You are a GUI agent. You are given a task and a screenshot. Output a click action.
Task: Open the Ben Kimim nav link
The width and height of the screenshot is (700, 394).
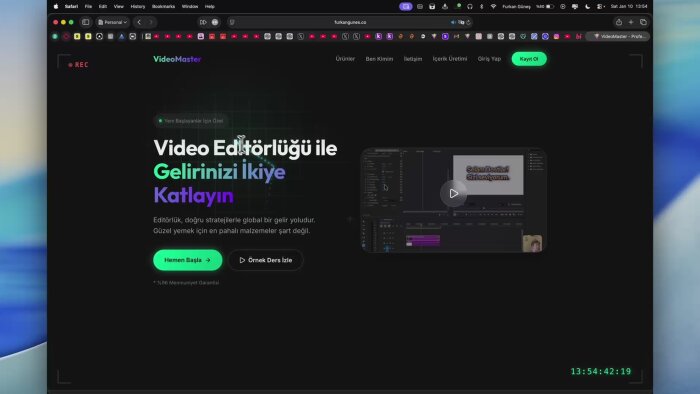click(x=379, y=59)
